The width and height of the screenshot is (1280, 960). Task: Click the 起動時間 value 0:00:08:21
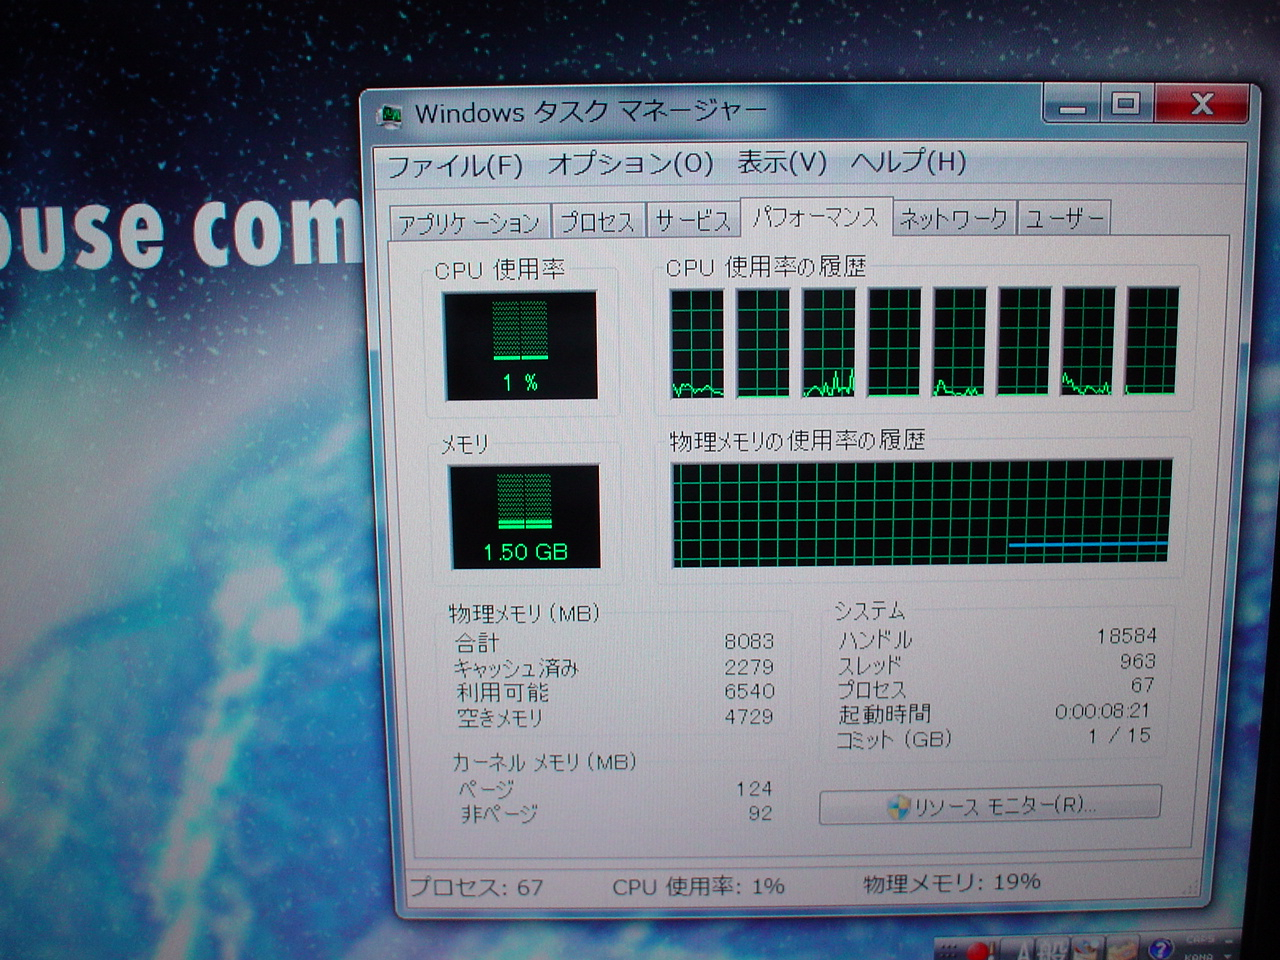[x=1102, y=711]
